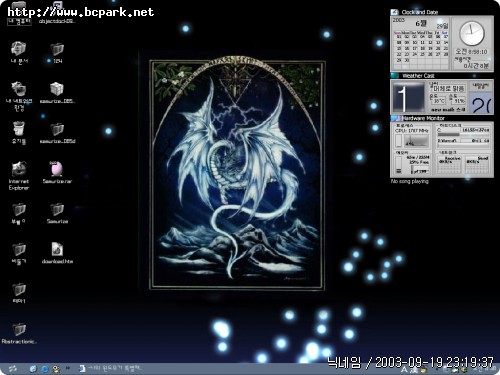Click the Weather Cast widget title icon
Viewport: 500px width, 375px height.
(395, 76)
